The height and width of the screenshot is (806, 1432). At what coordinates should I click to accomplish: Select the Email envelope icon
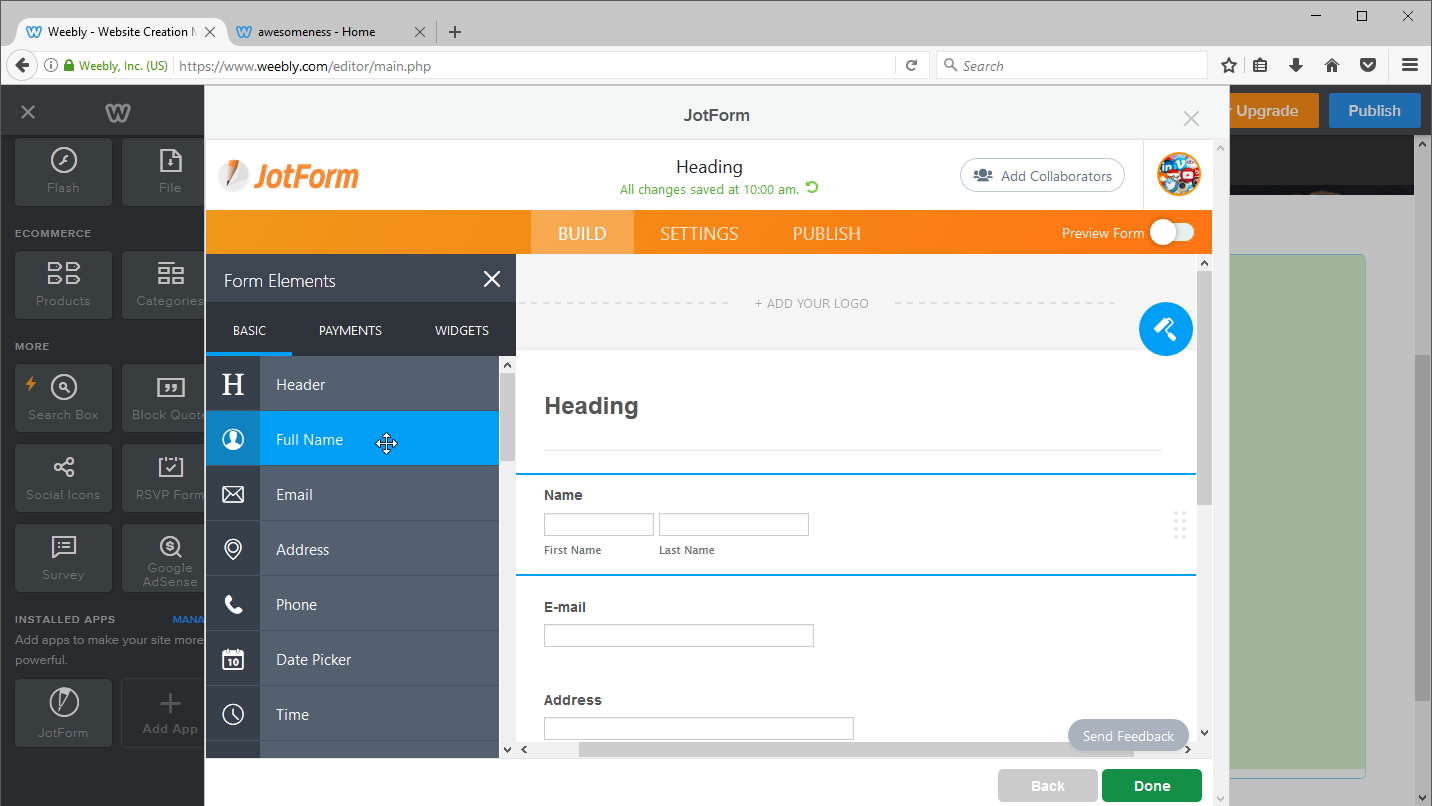click(x=232, y=493)
